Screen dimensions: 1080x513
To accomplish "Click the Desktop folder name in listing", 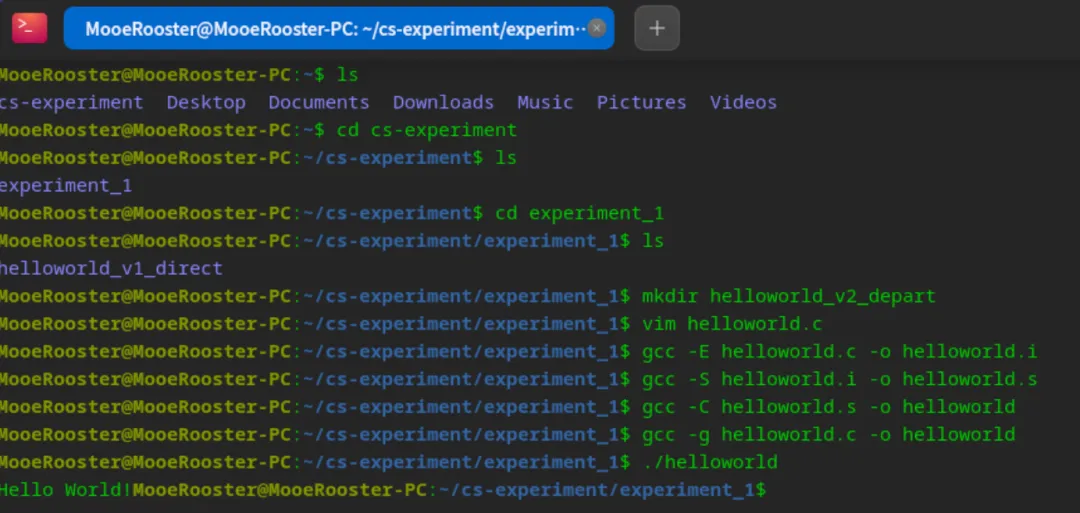I will [x=206, y=102].
